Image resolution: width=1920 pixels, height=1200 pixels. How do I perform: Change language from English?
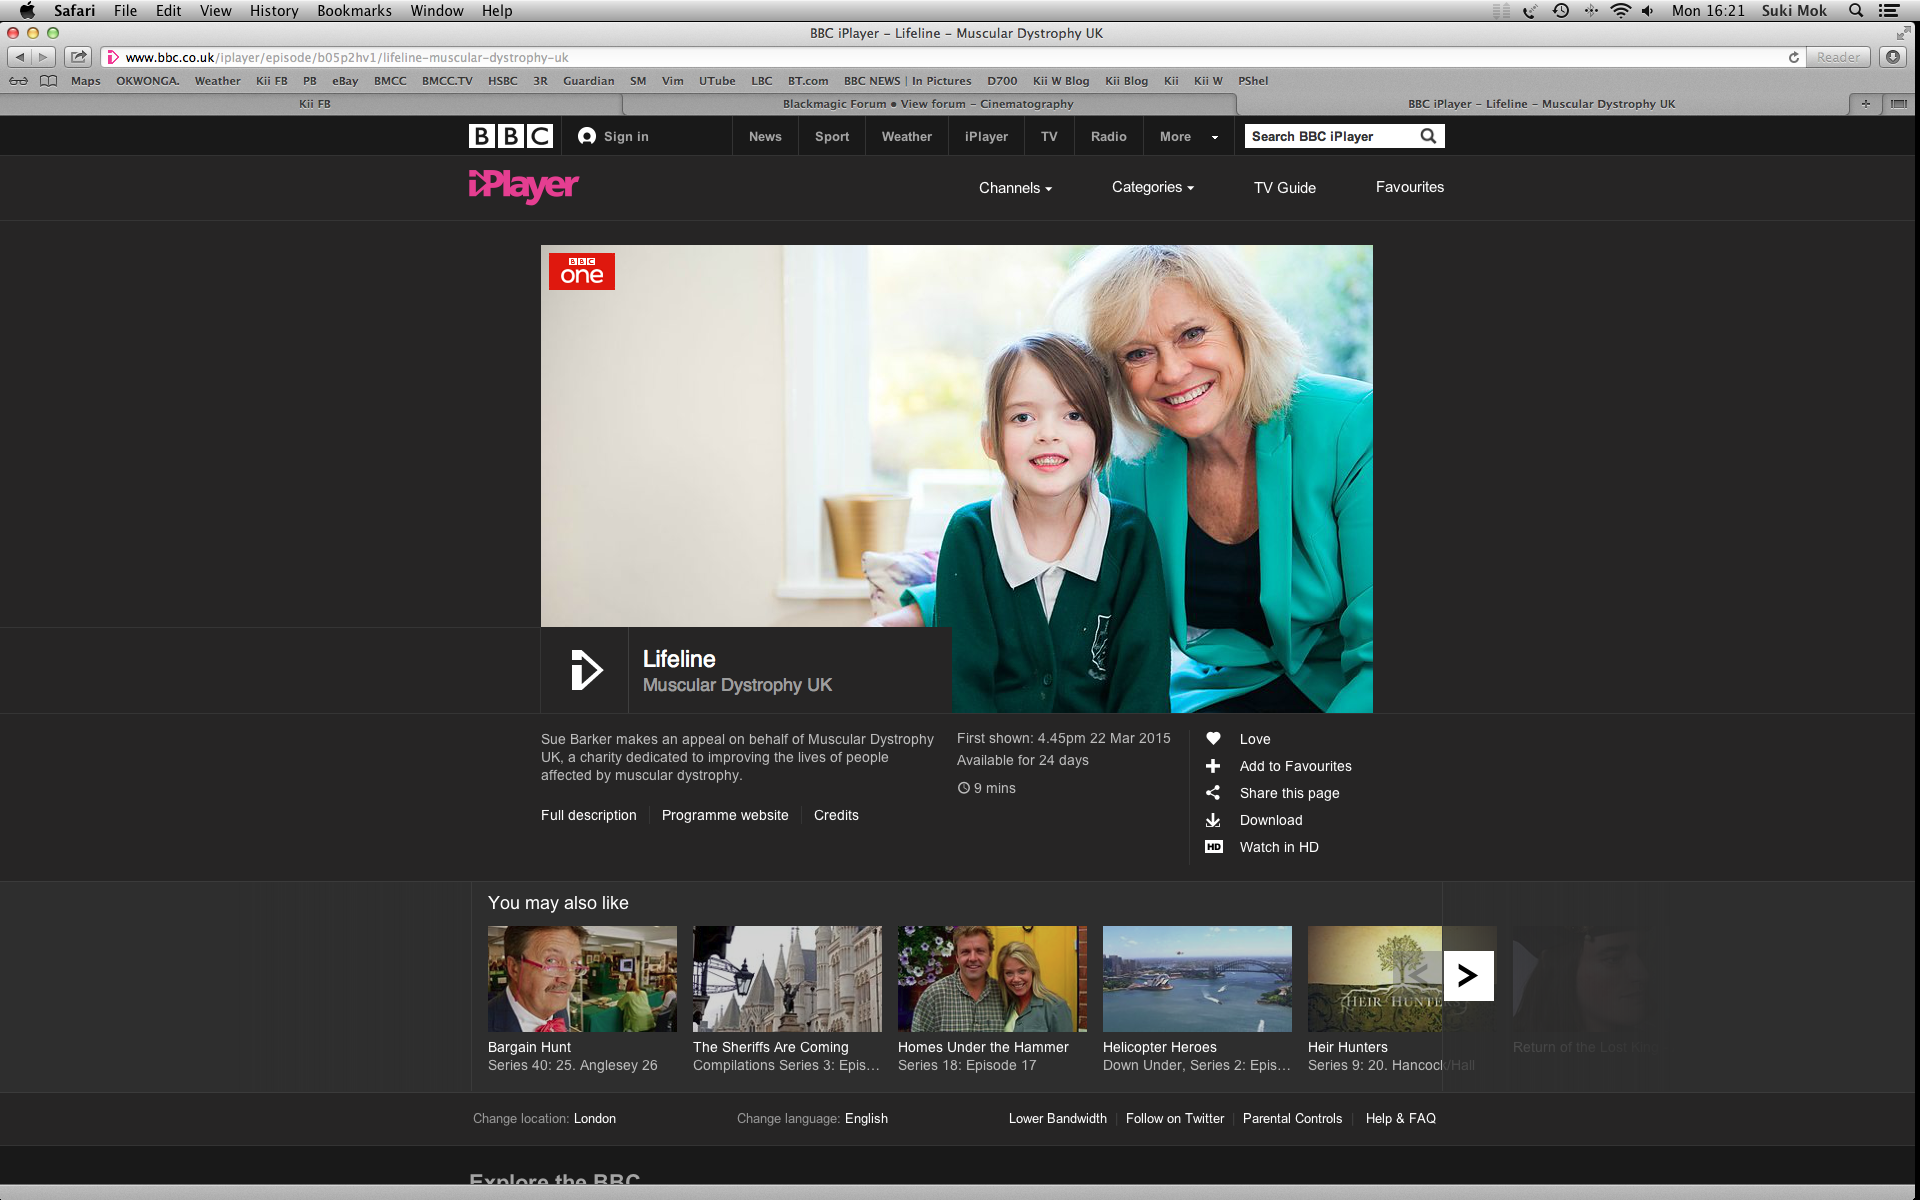[x=866, y=1118]
